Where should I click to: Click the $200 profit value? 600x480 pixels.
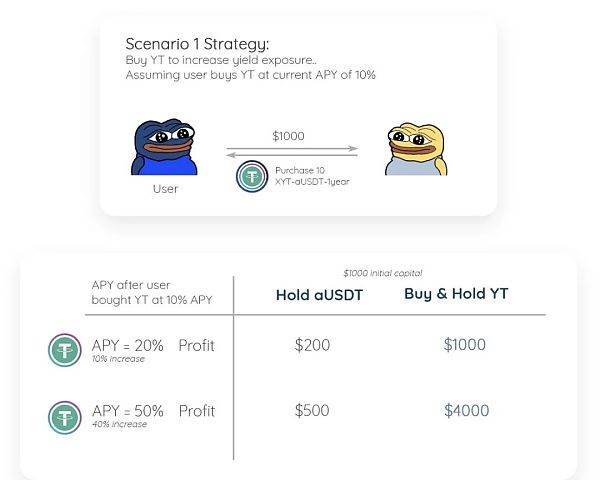[x=312, y=345]
